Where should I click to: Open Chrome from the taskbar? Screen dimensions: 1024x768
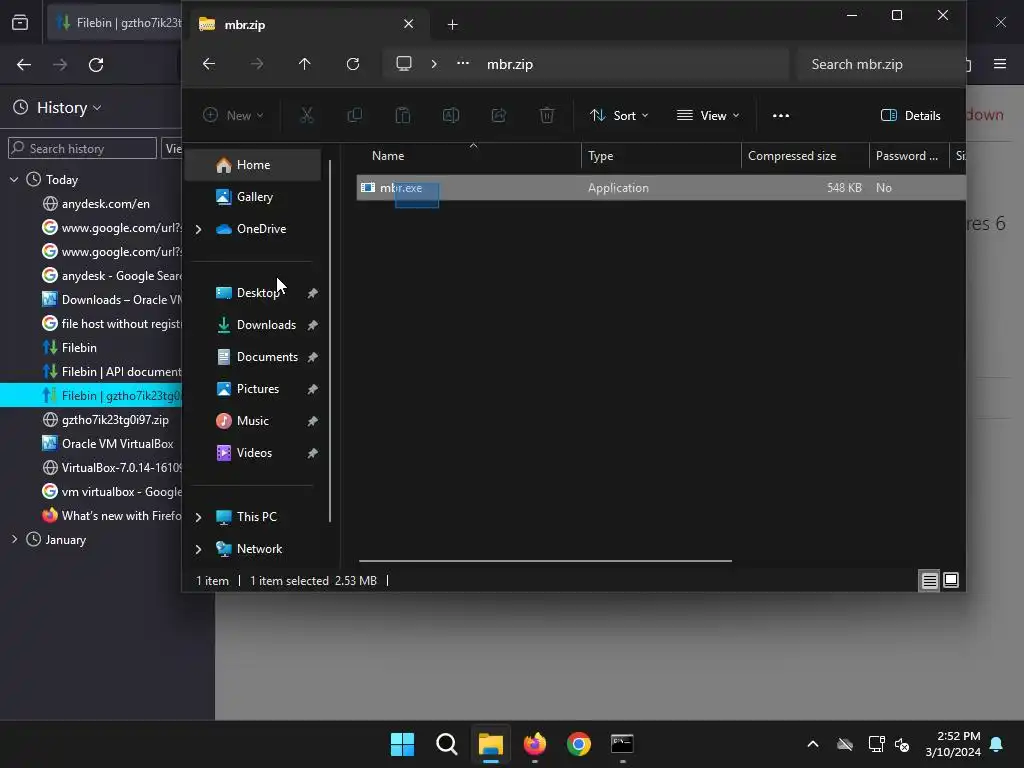579,744
